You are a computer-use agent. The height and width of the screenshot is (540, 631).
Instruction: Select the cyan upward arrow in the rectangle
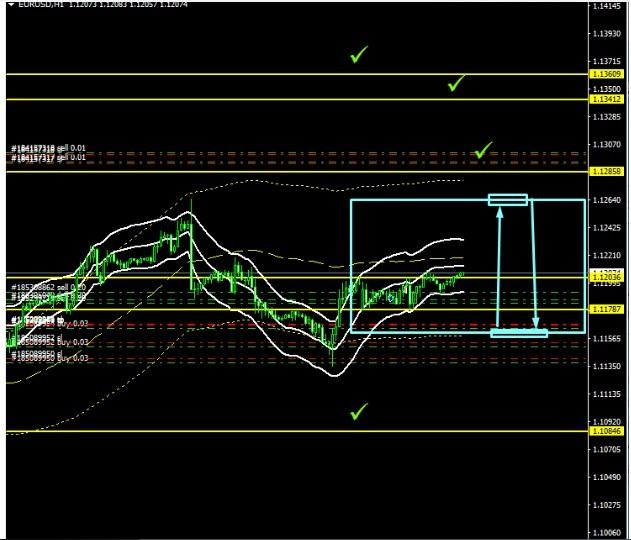pos(499,266)
